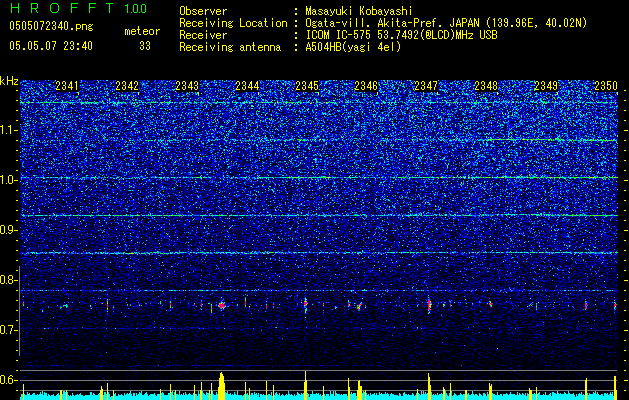
Task: Click the HROFFT 1.0.0 title text
Action: pos(78,8)
